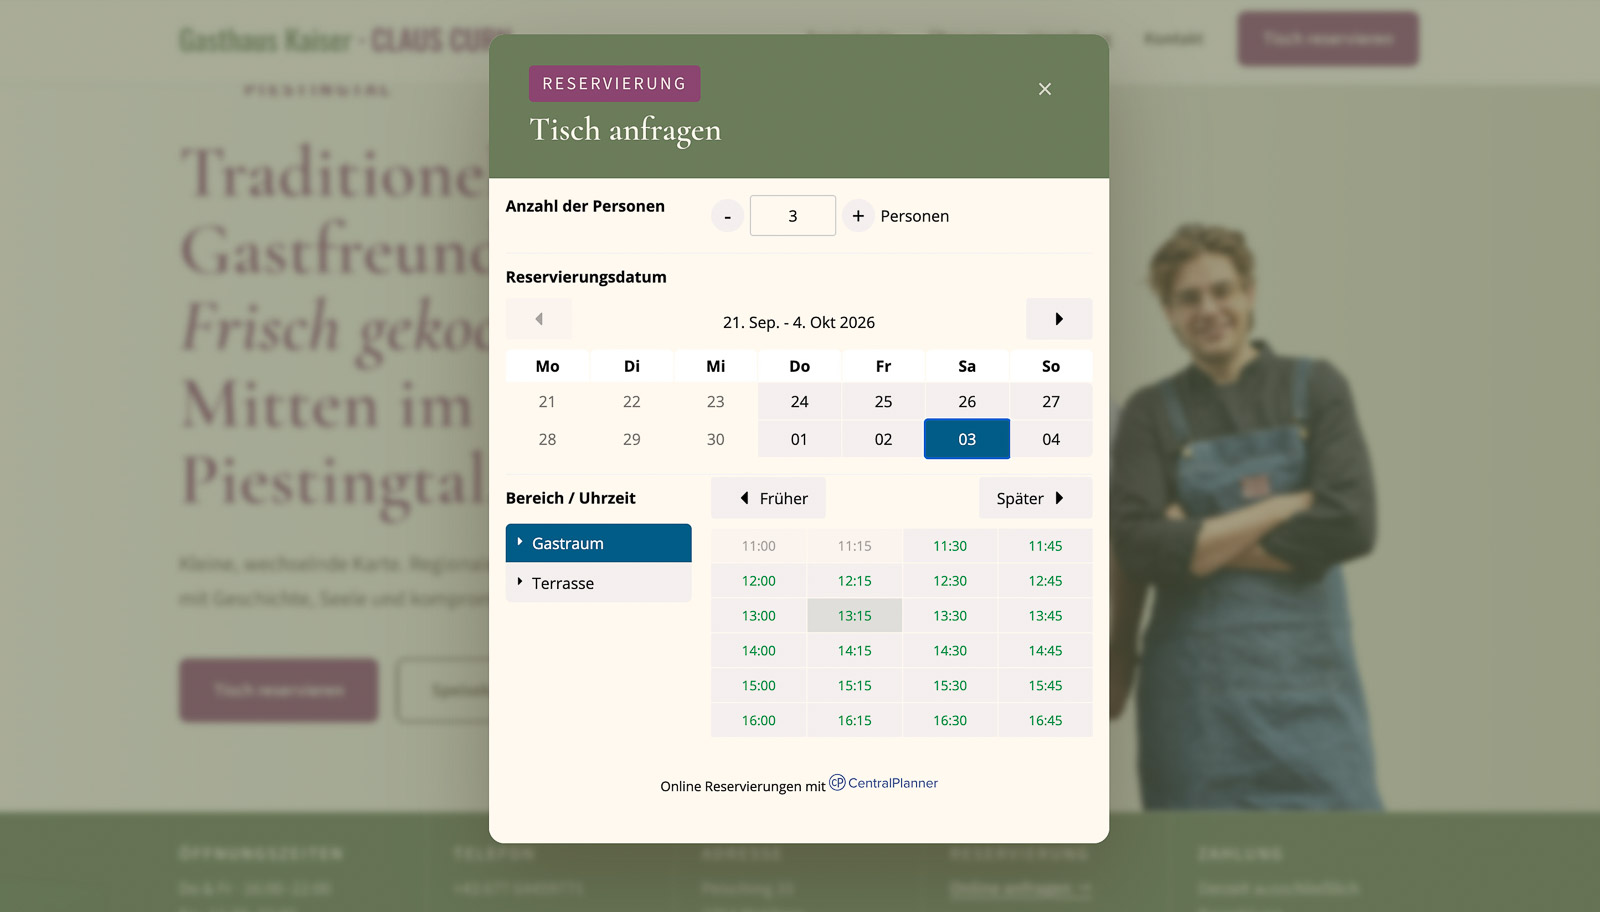Image resolution: width=1600 pixels, height=912 pixels.
Task: Decrease number of persons with minus button
Action: [727, 216]
